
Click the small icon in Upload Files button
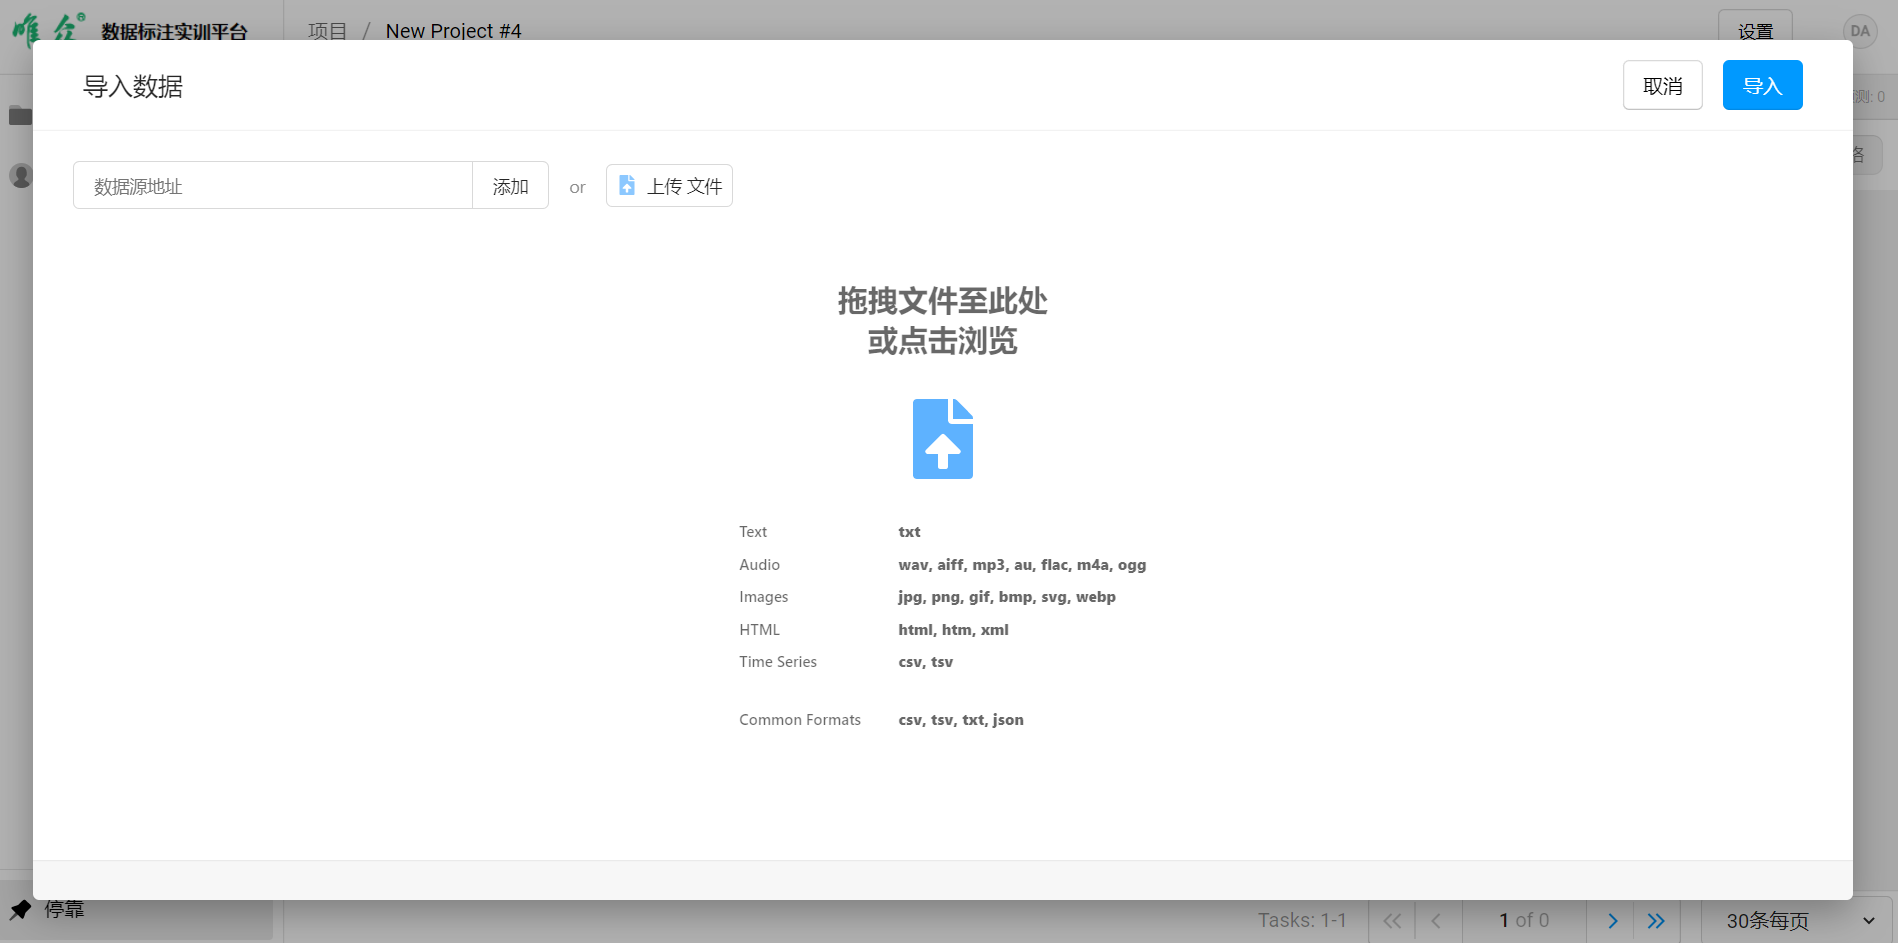point(627,186)
